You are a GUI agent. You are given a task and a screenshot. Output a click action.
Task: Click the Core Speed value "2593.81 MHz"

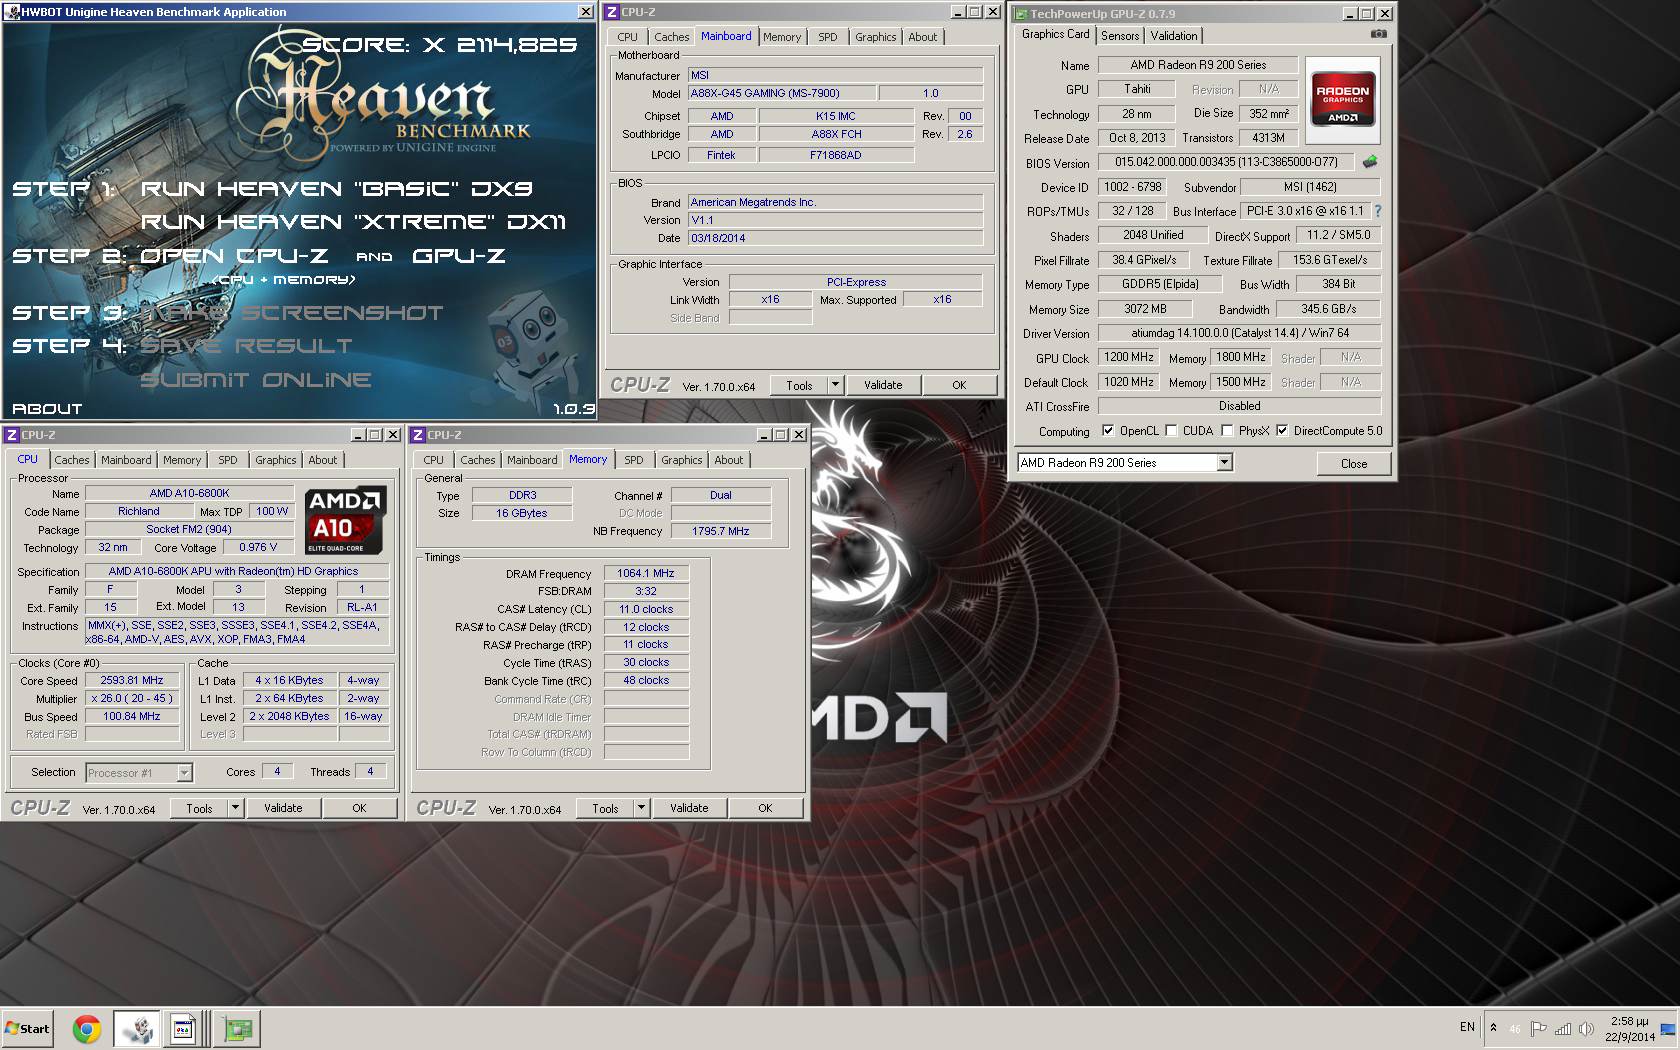[x=132, y=680]
